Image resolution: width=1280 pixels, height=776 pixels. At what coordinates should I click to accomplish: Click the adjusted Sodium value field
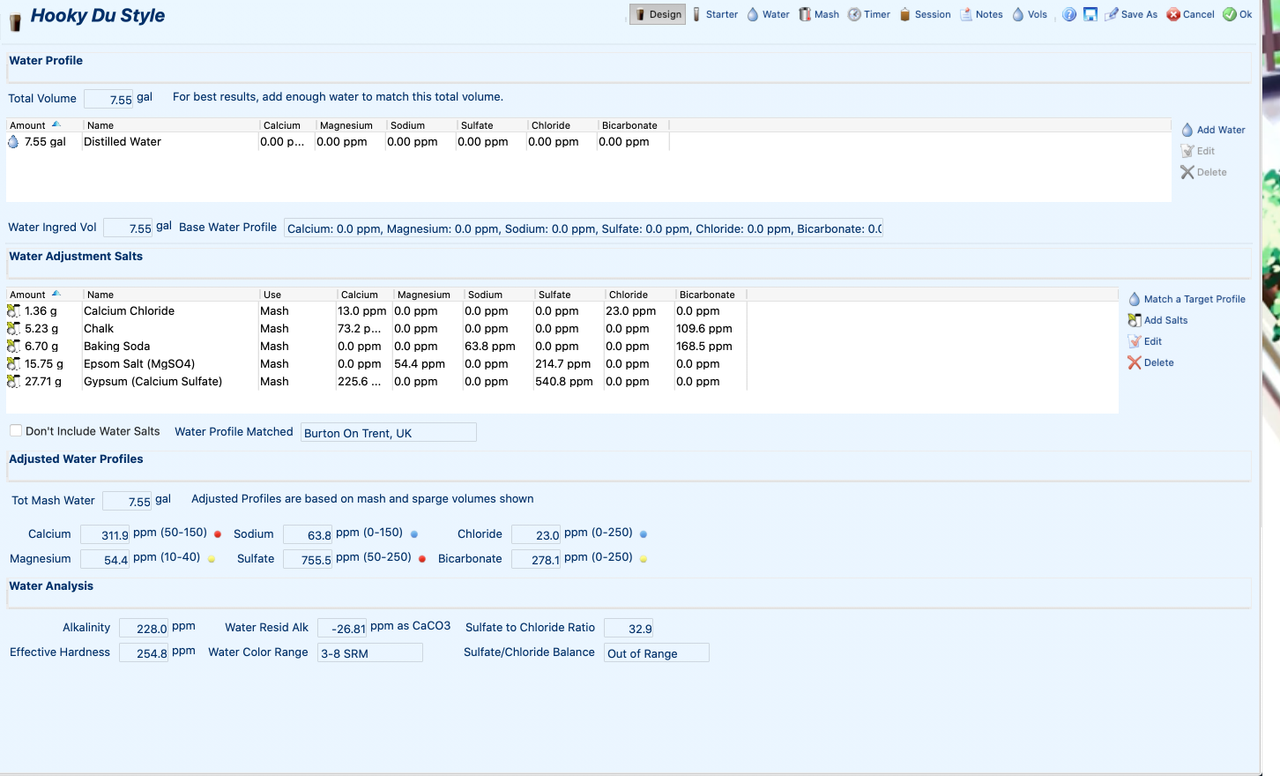(309, 535)
